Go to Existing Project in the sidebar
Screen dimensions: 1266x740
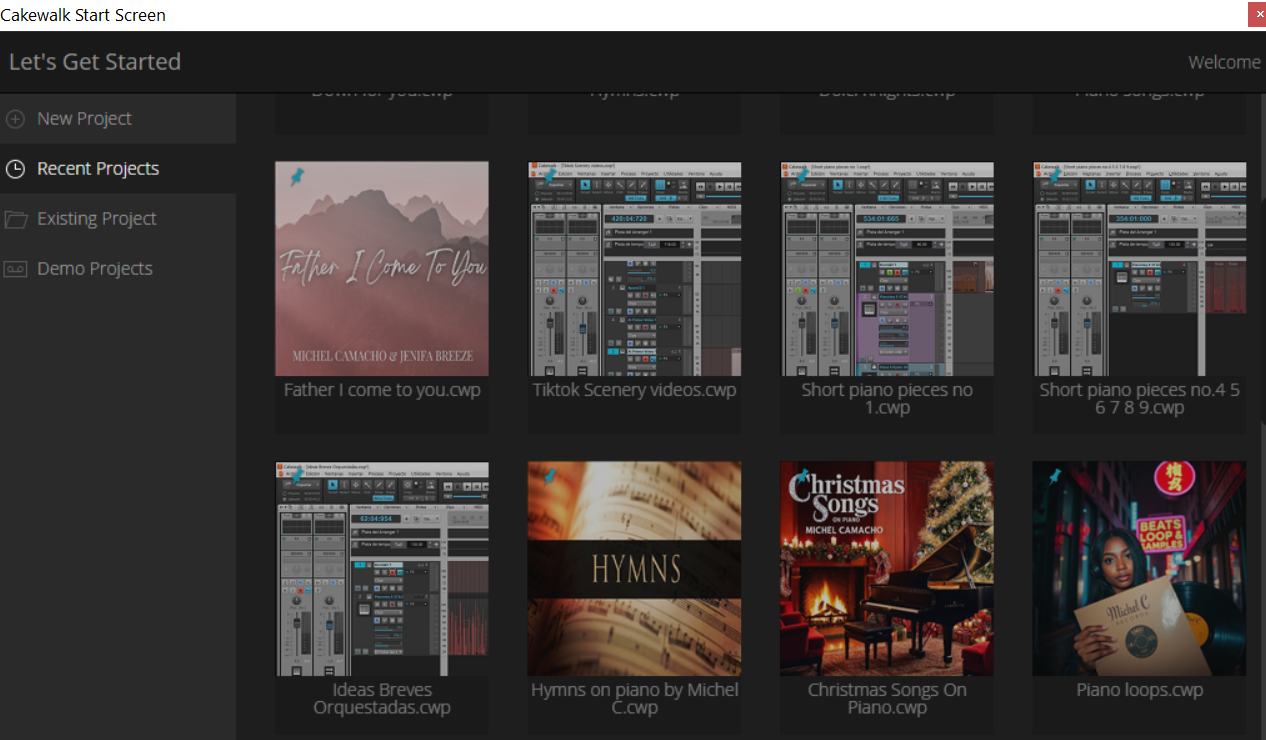[96, 219]
